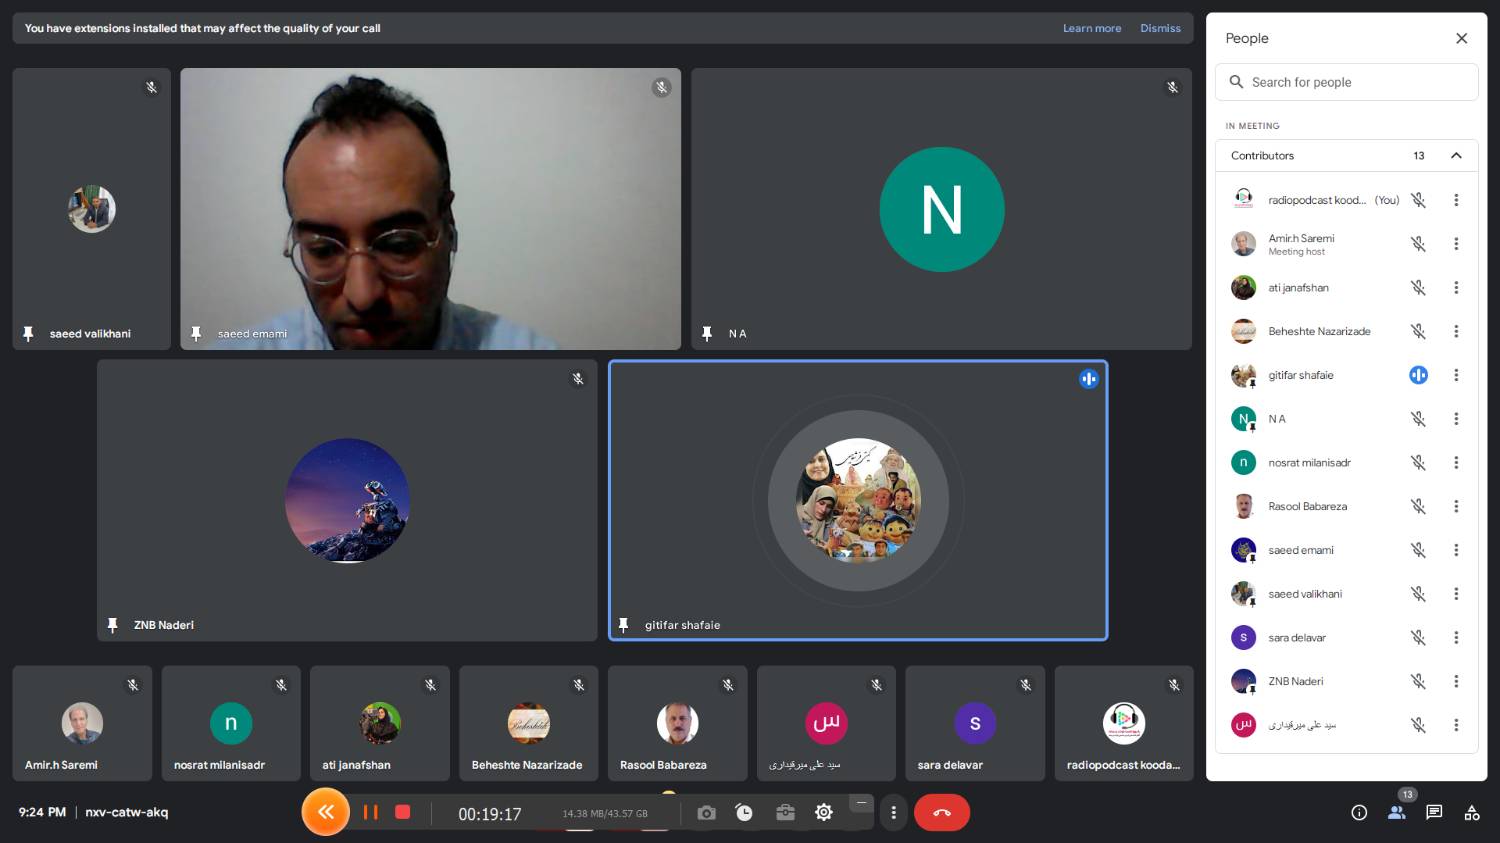The width and height of the screenshot is (1500, 843).
Task: Click muted mic icon for N A in list
Action: coord(1418,419)
